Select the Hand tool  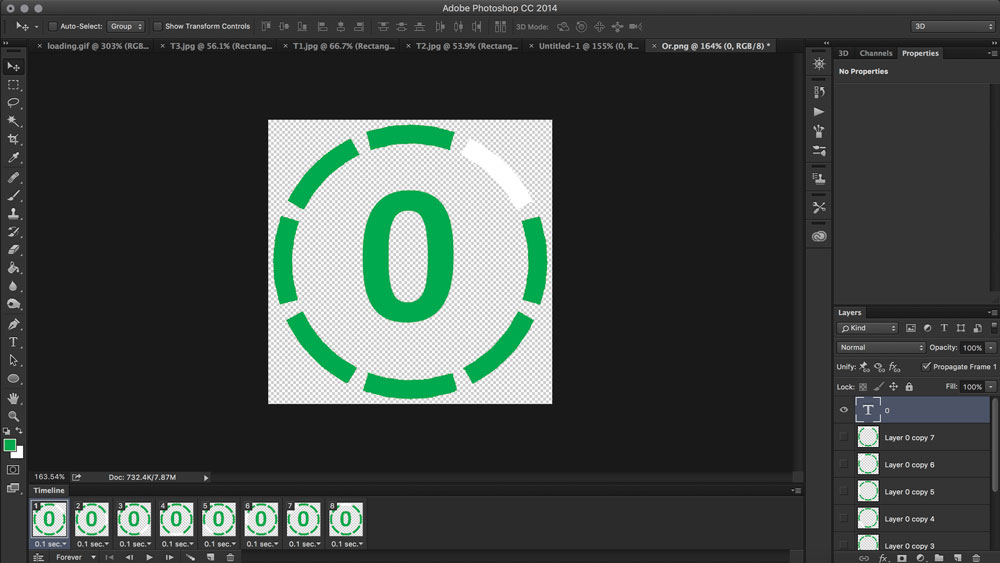click(14, 398)
